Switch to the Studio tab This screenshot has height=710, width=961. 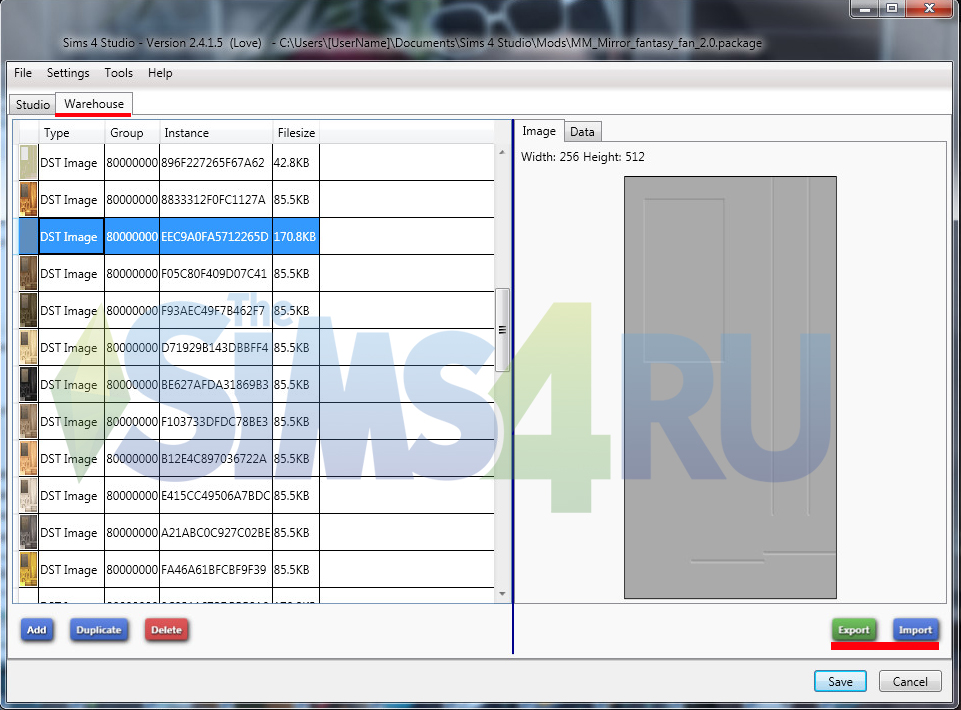click(x=32, y=105)
